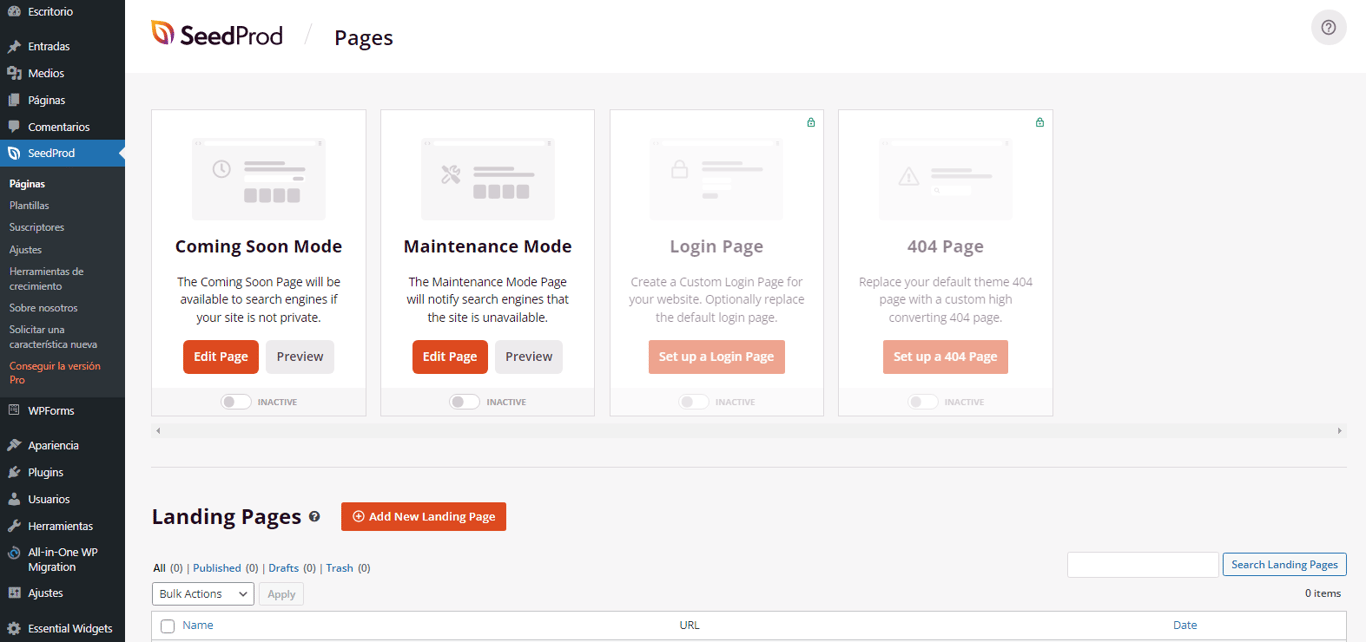Toggle Login Page active switch
1366x642 pixels.
click(x=694, y=402)
